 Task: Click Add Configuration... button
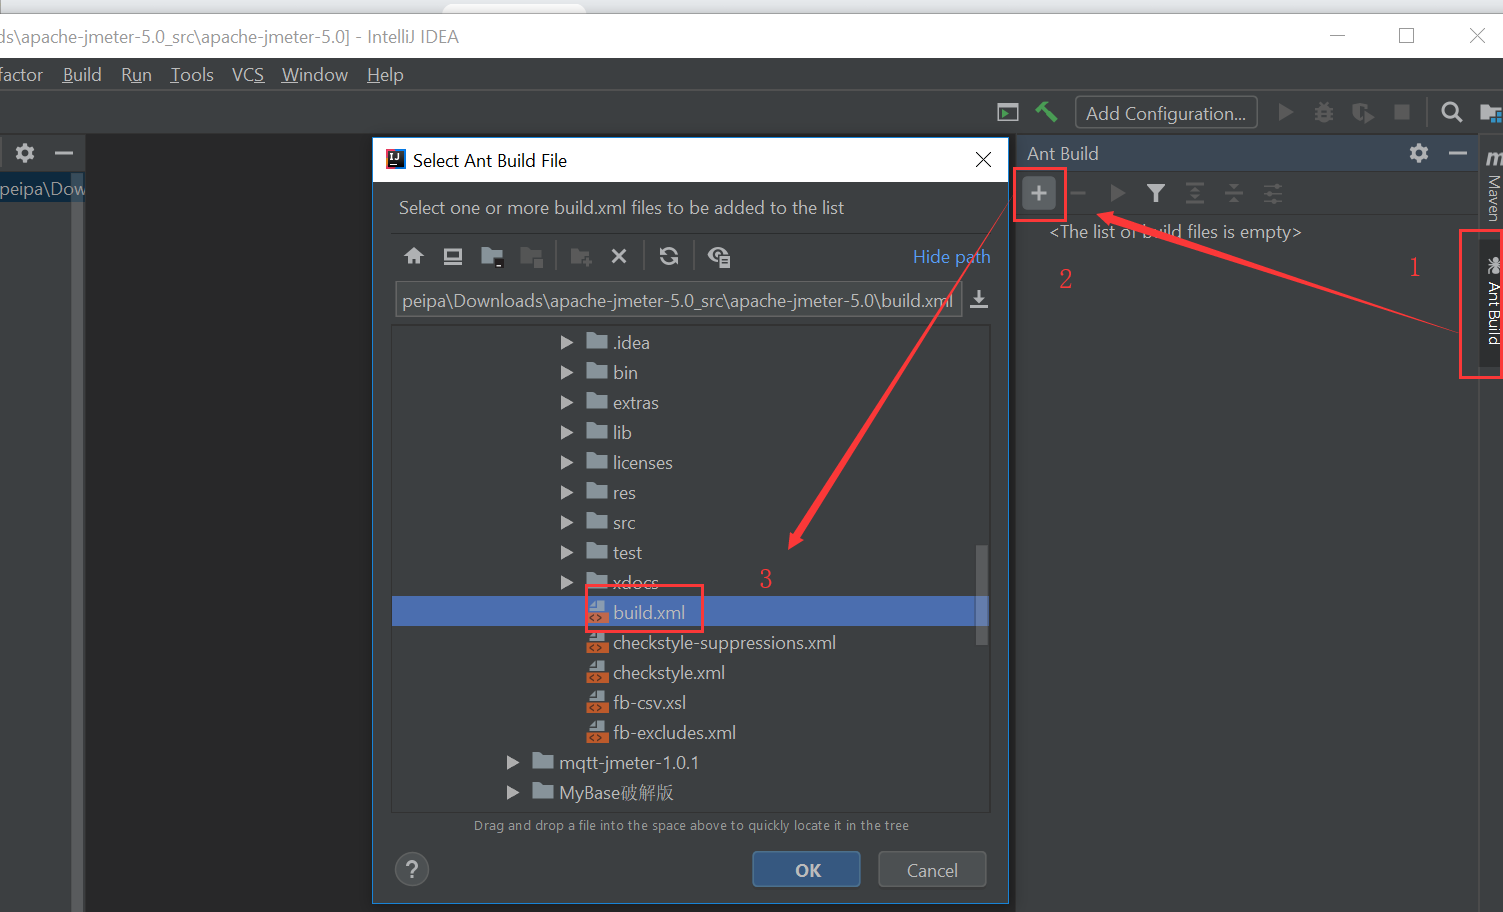click(1166, 113)
